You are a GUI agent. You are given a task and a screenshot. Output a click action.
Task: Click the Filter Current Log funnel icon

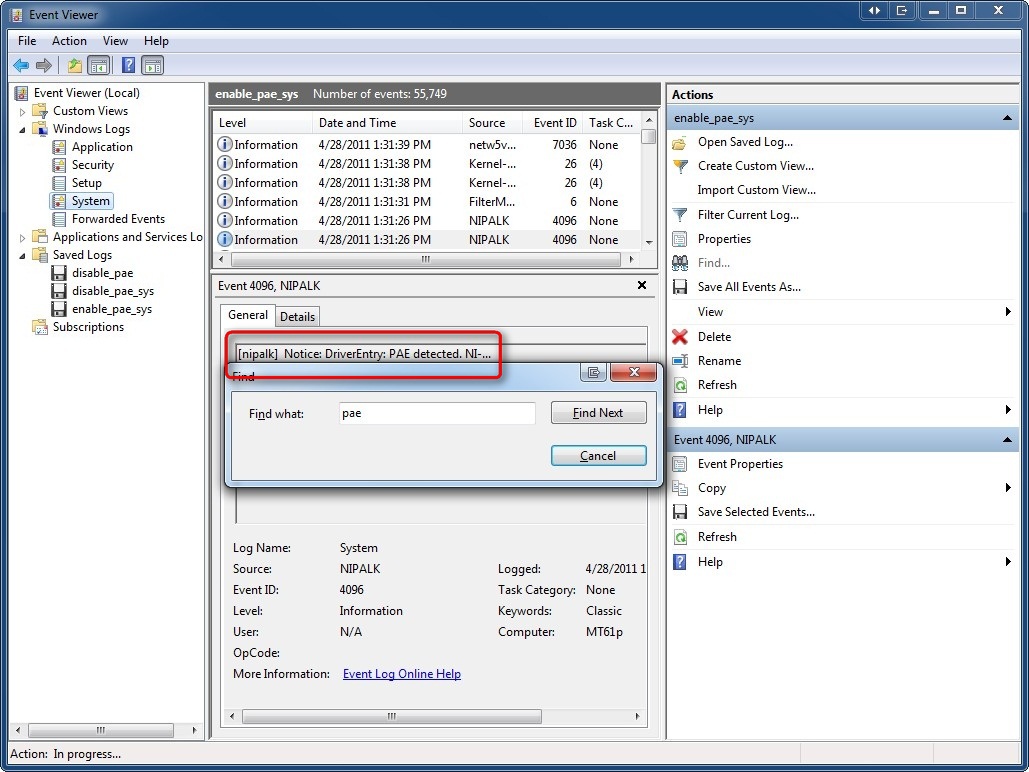pos(680,215)
